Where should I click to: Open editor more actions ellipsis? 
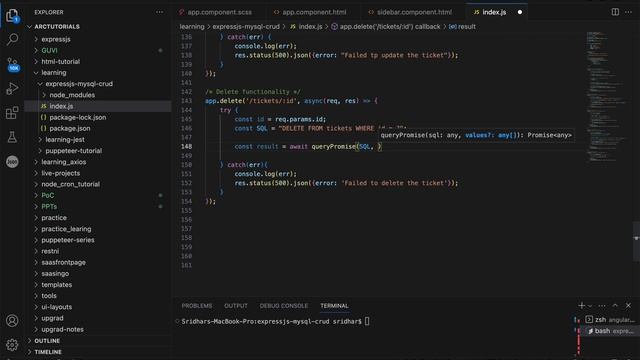[629, 12]
